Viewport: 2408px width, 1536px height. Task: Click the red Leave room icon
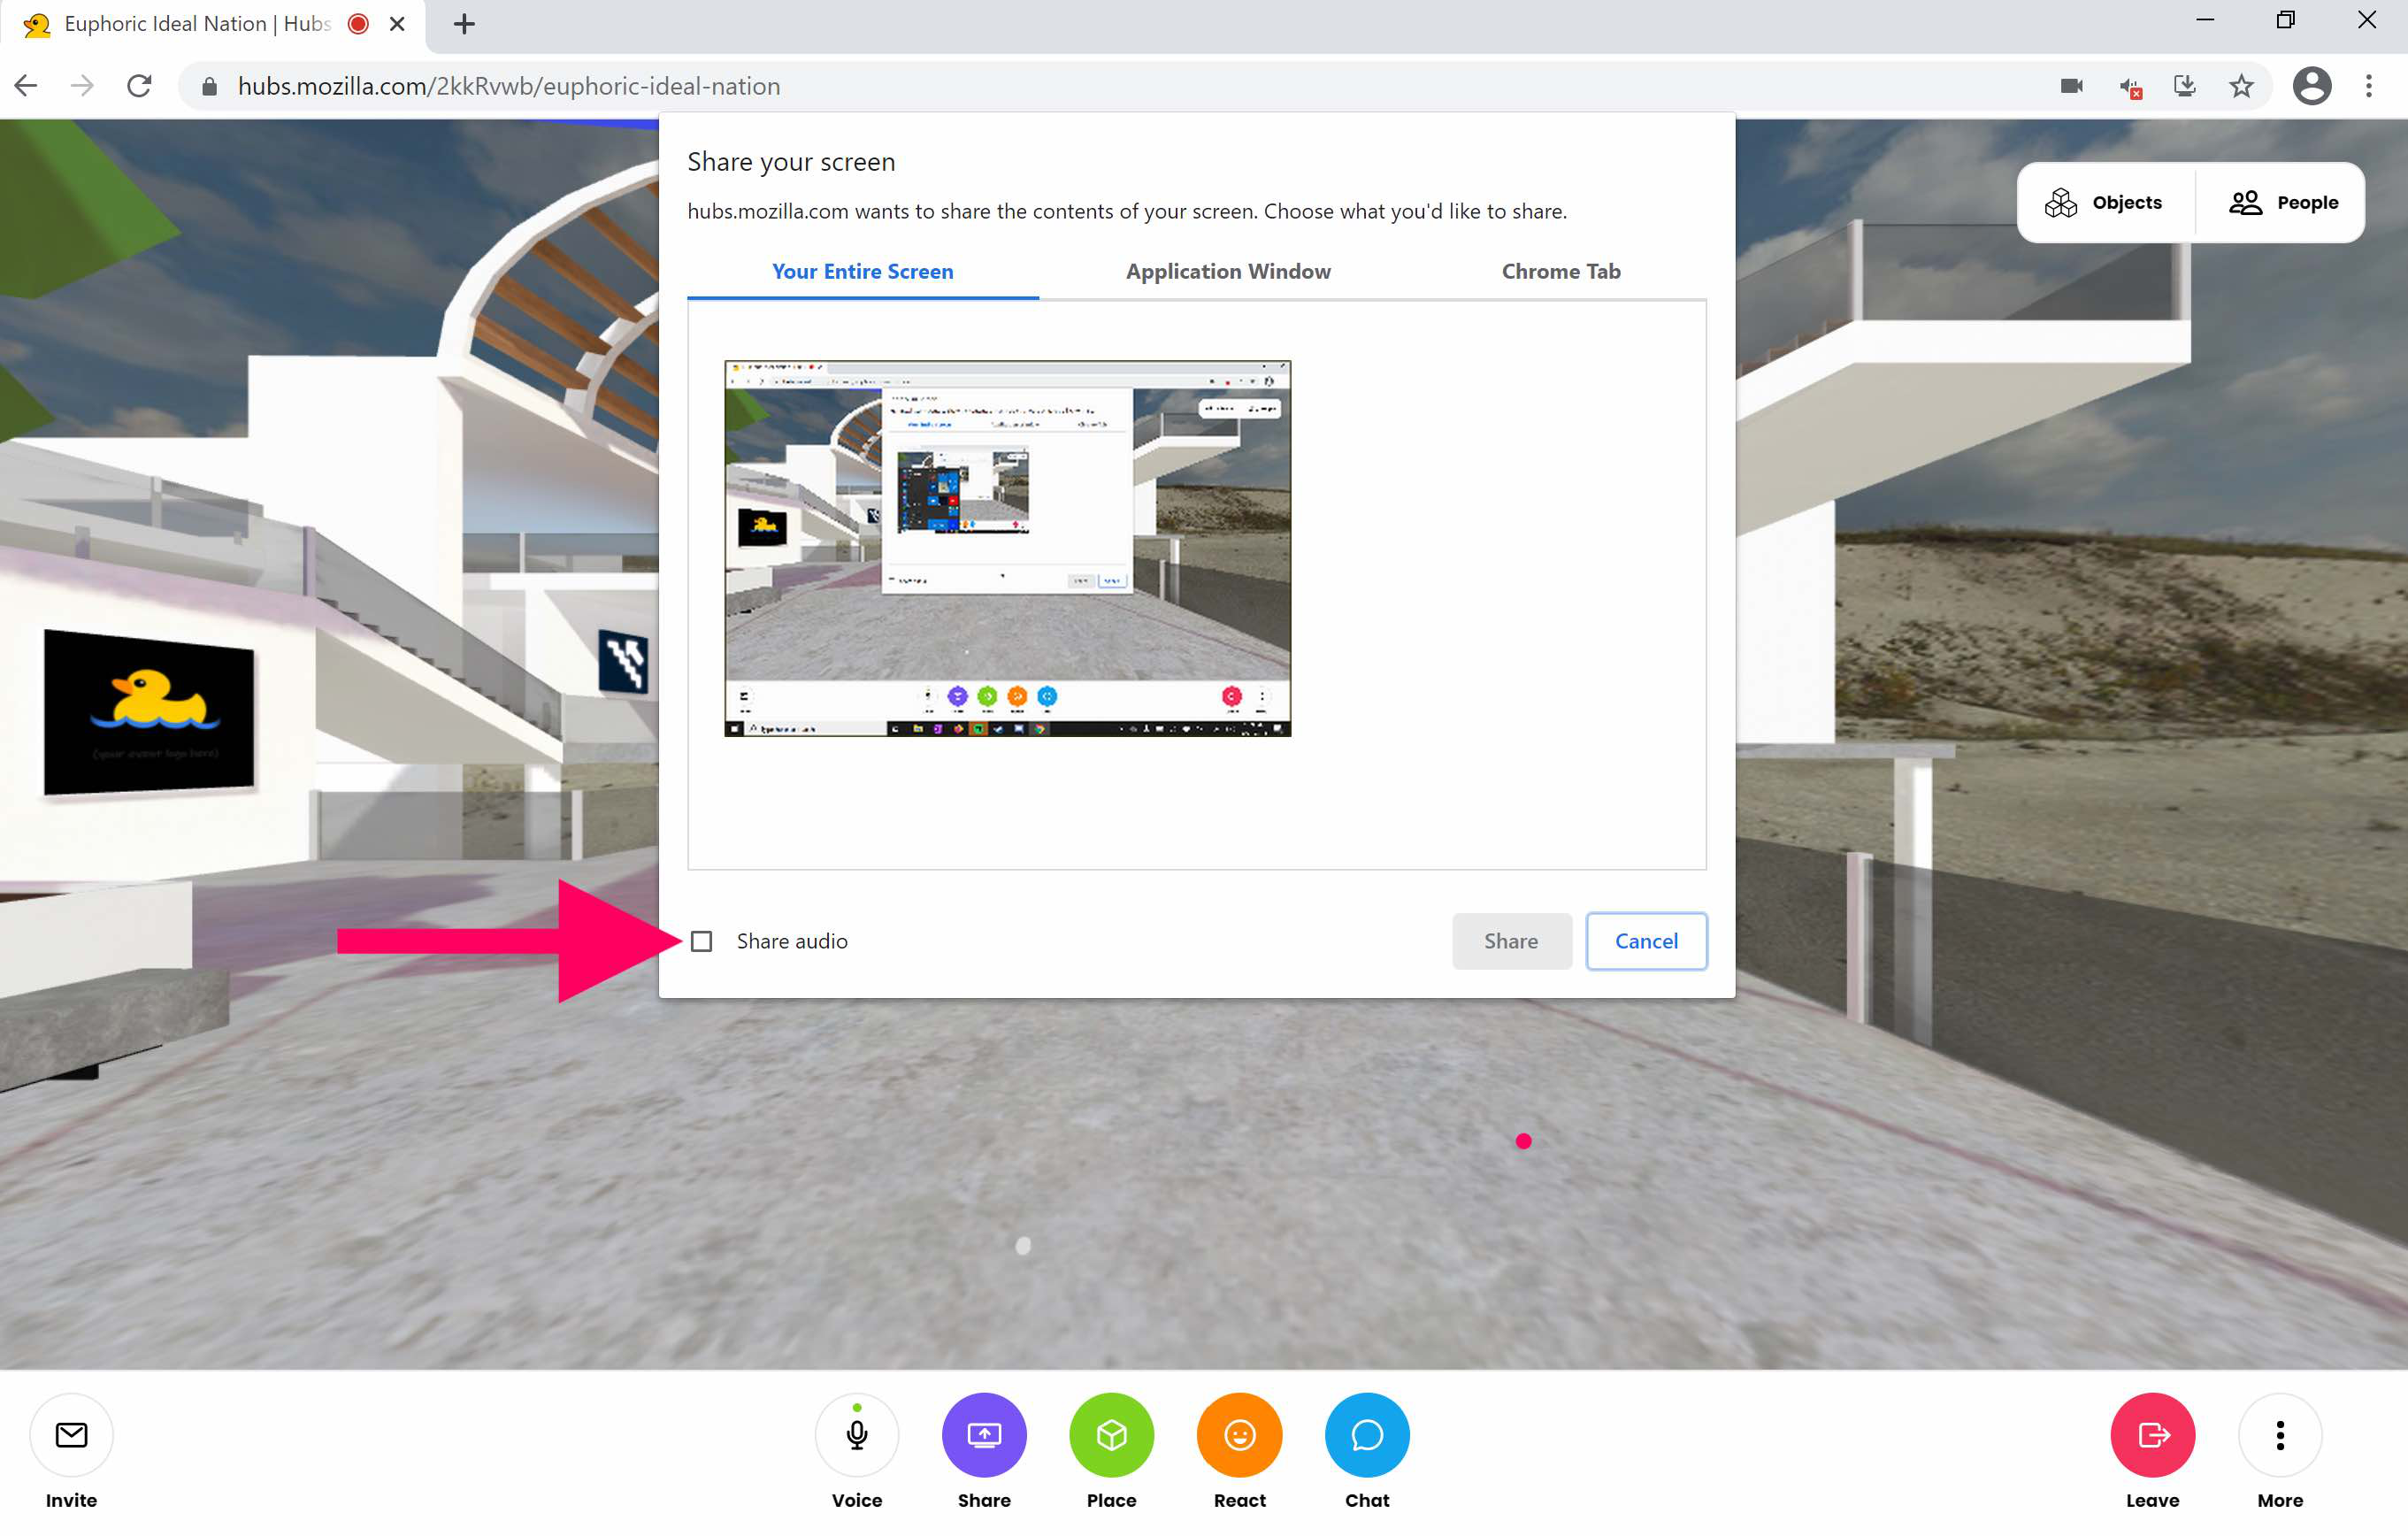[x=2152, y=1435]
